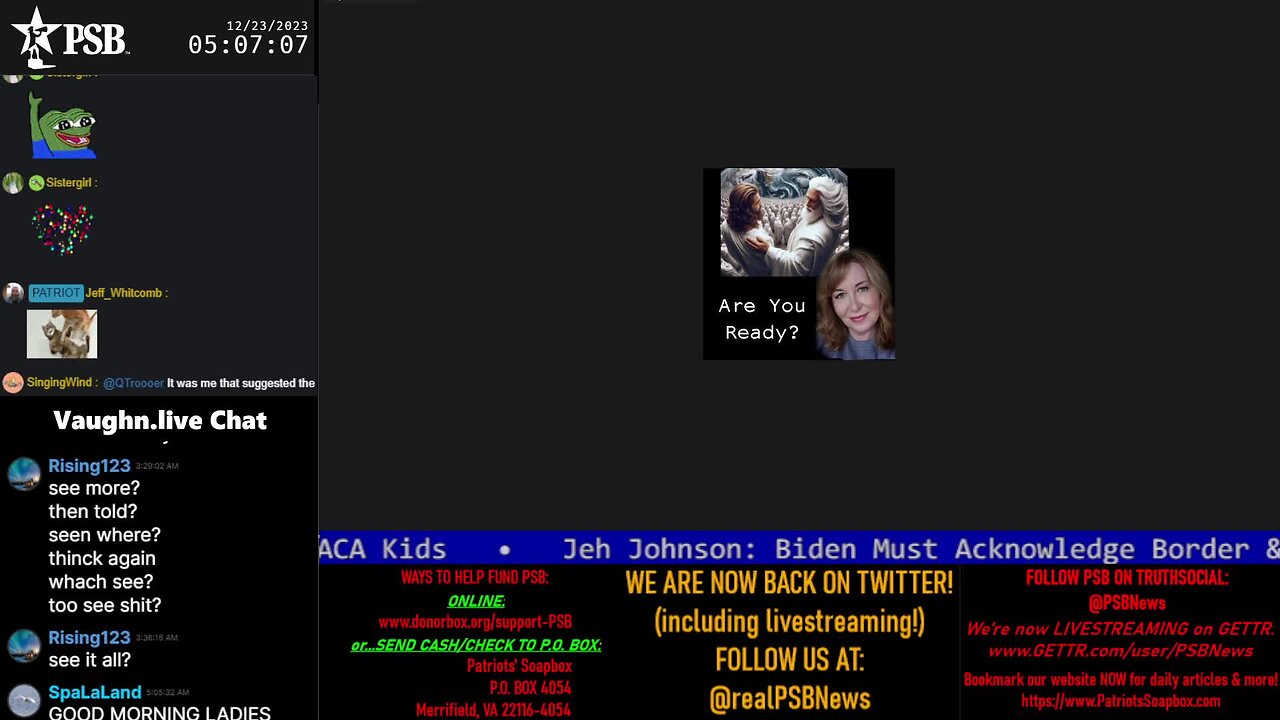The image size is (1280, 720).
Task: Click the 'Are You Ready?' thumbnail image
Action: [799, 264]
